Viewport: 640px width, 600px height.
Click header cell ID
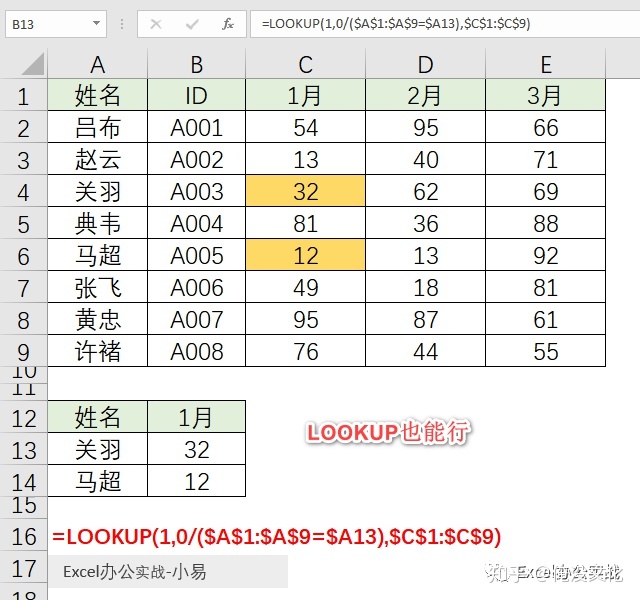(196, 95)
